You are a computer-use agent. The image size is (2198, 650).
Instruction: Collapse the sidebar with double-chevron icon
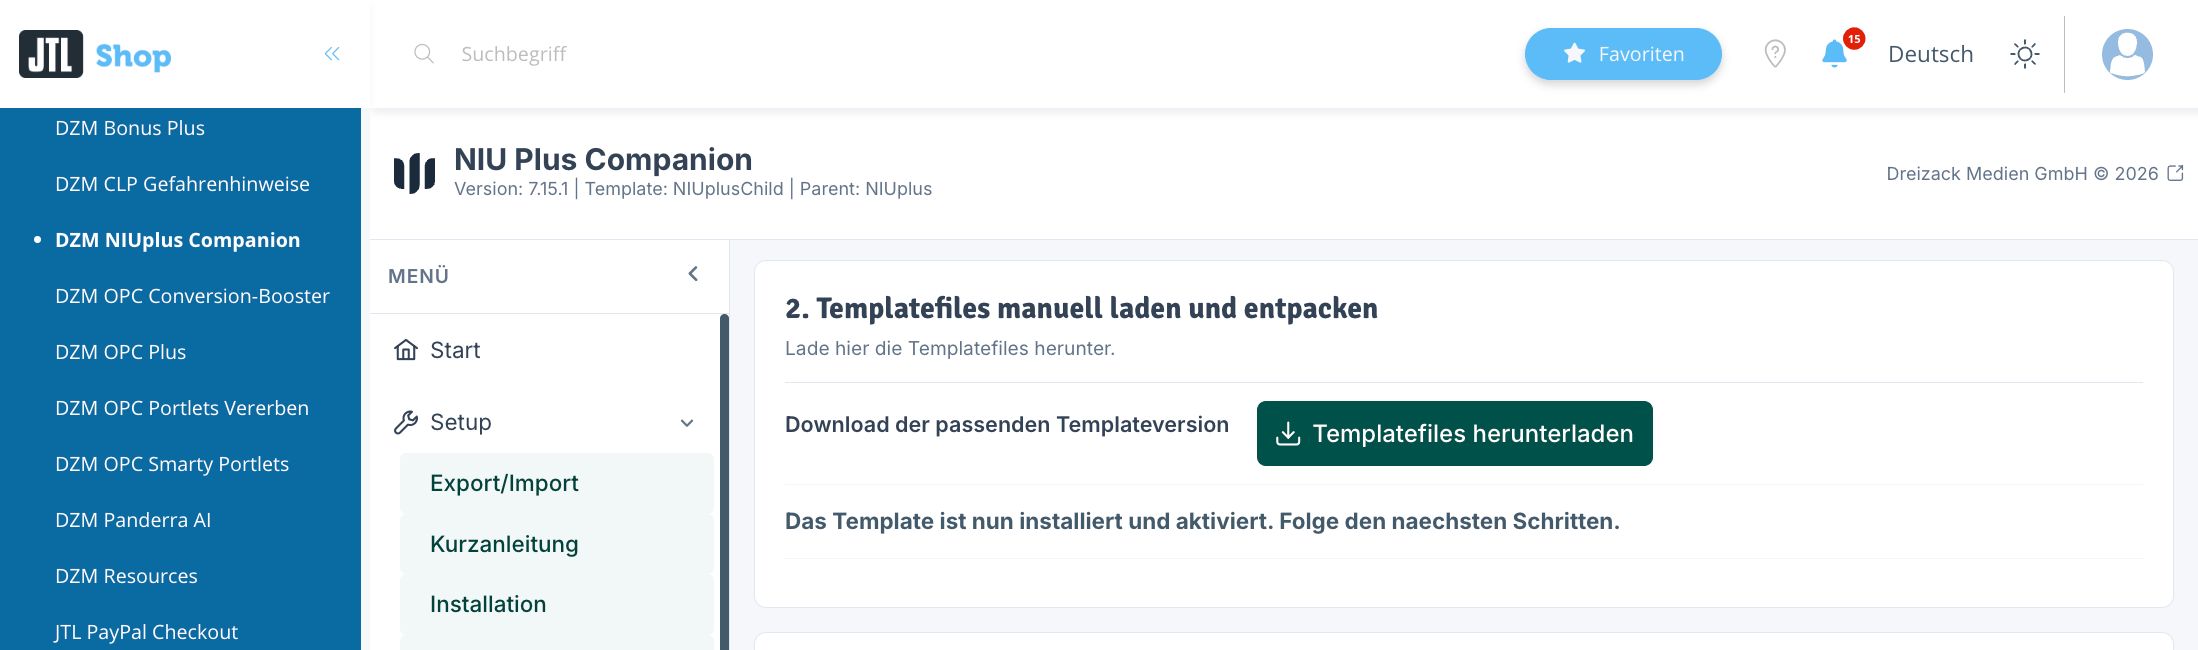tap(332, 54)
